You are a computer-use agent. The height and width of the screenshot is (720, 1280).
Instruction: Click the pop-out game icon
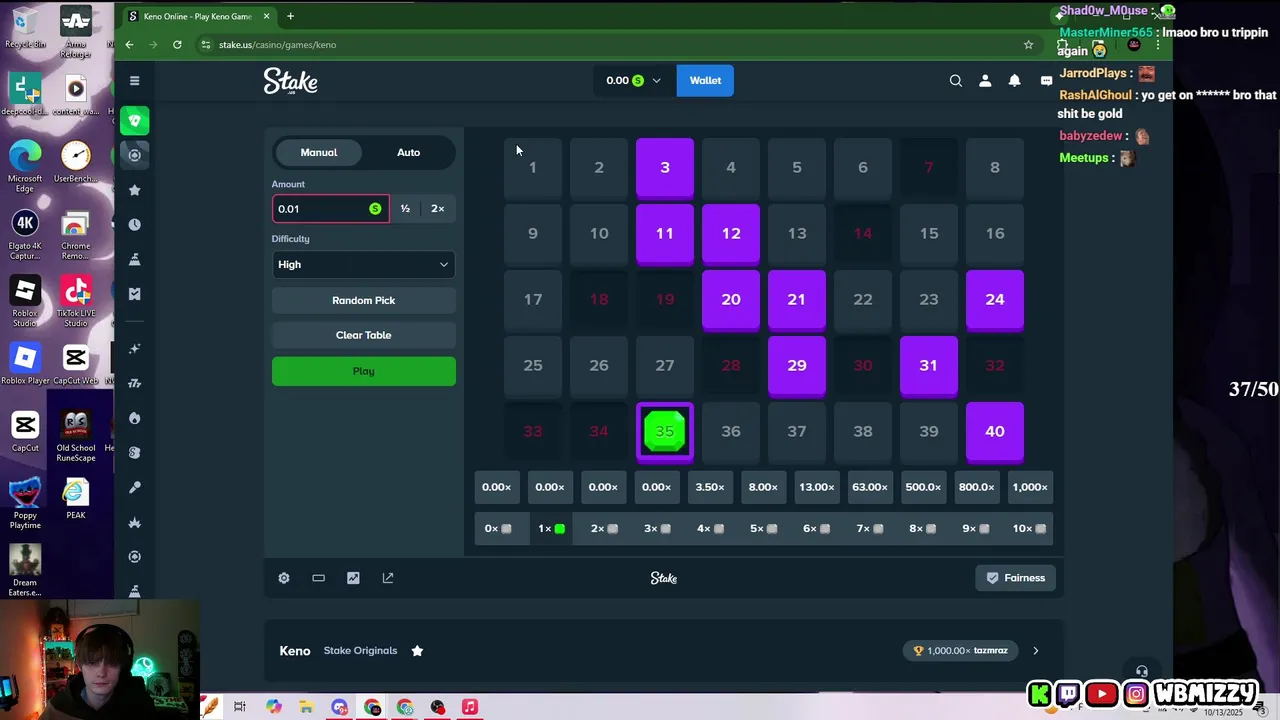click(x=388, y=578)
